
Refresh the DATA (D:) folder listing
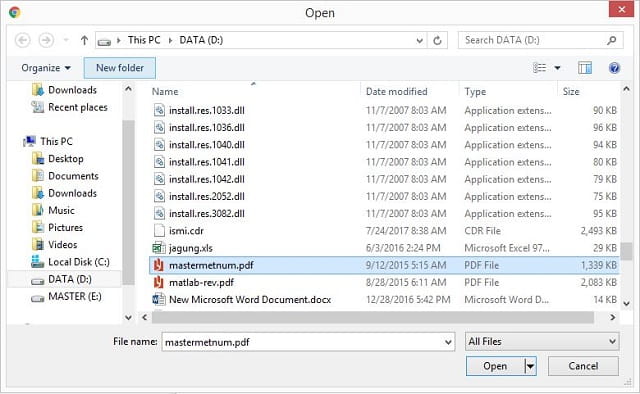tap(437, 40)
